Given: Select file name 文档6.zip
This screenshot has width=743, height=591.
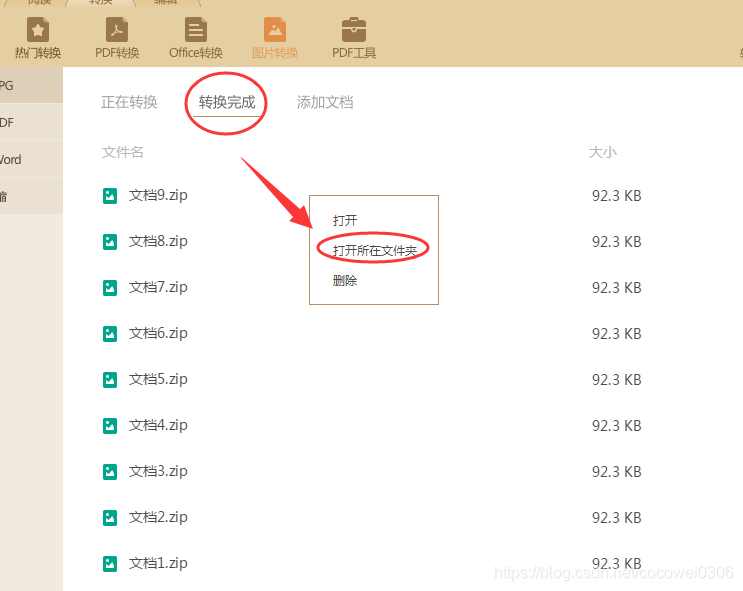Looking at the screenshot, I should point(158,333).
